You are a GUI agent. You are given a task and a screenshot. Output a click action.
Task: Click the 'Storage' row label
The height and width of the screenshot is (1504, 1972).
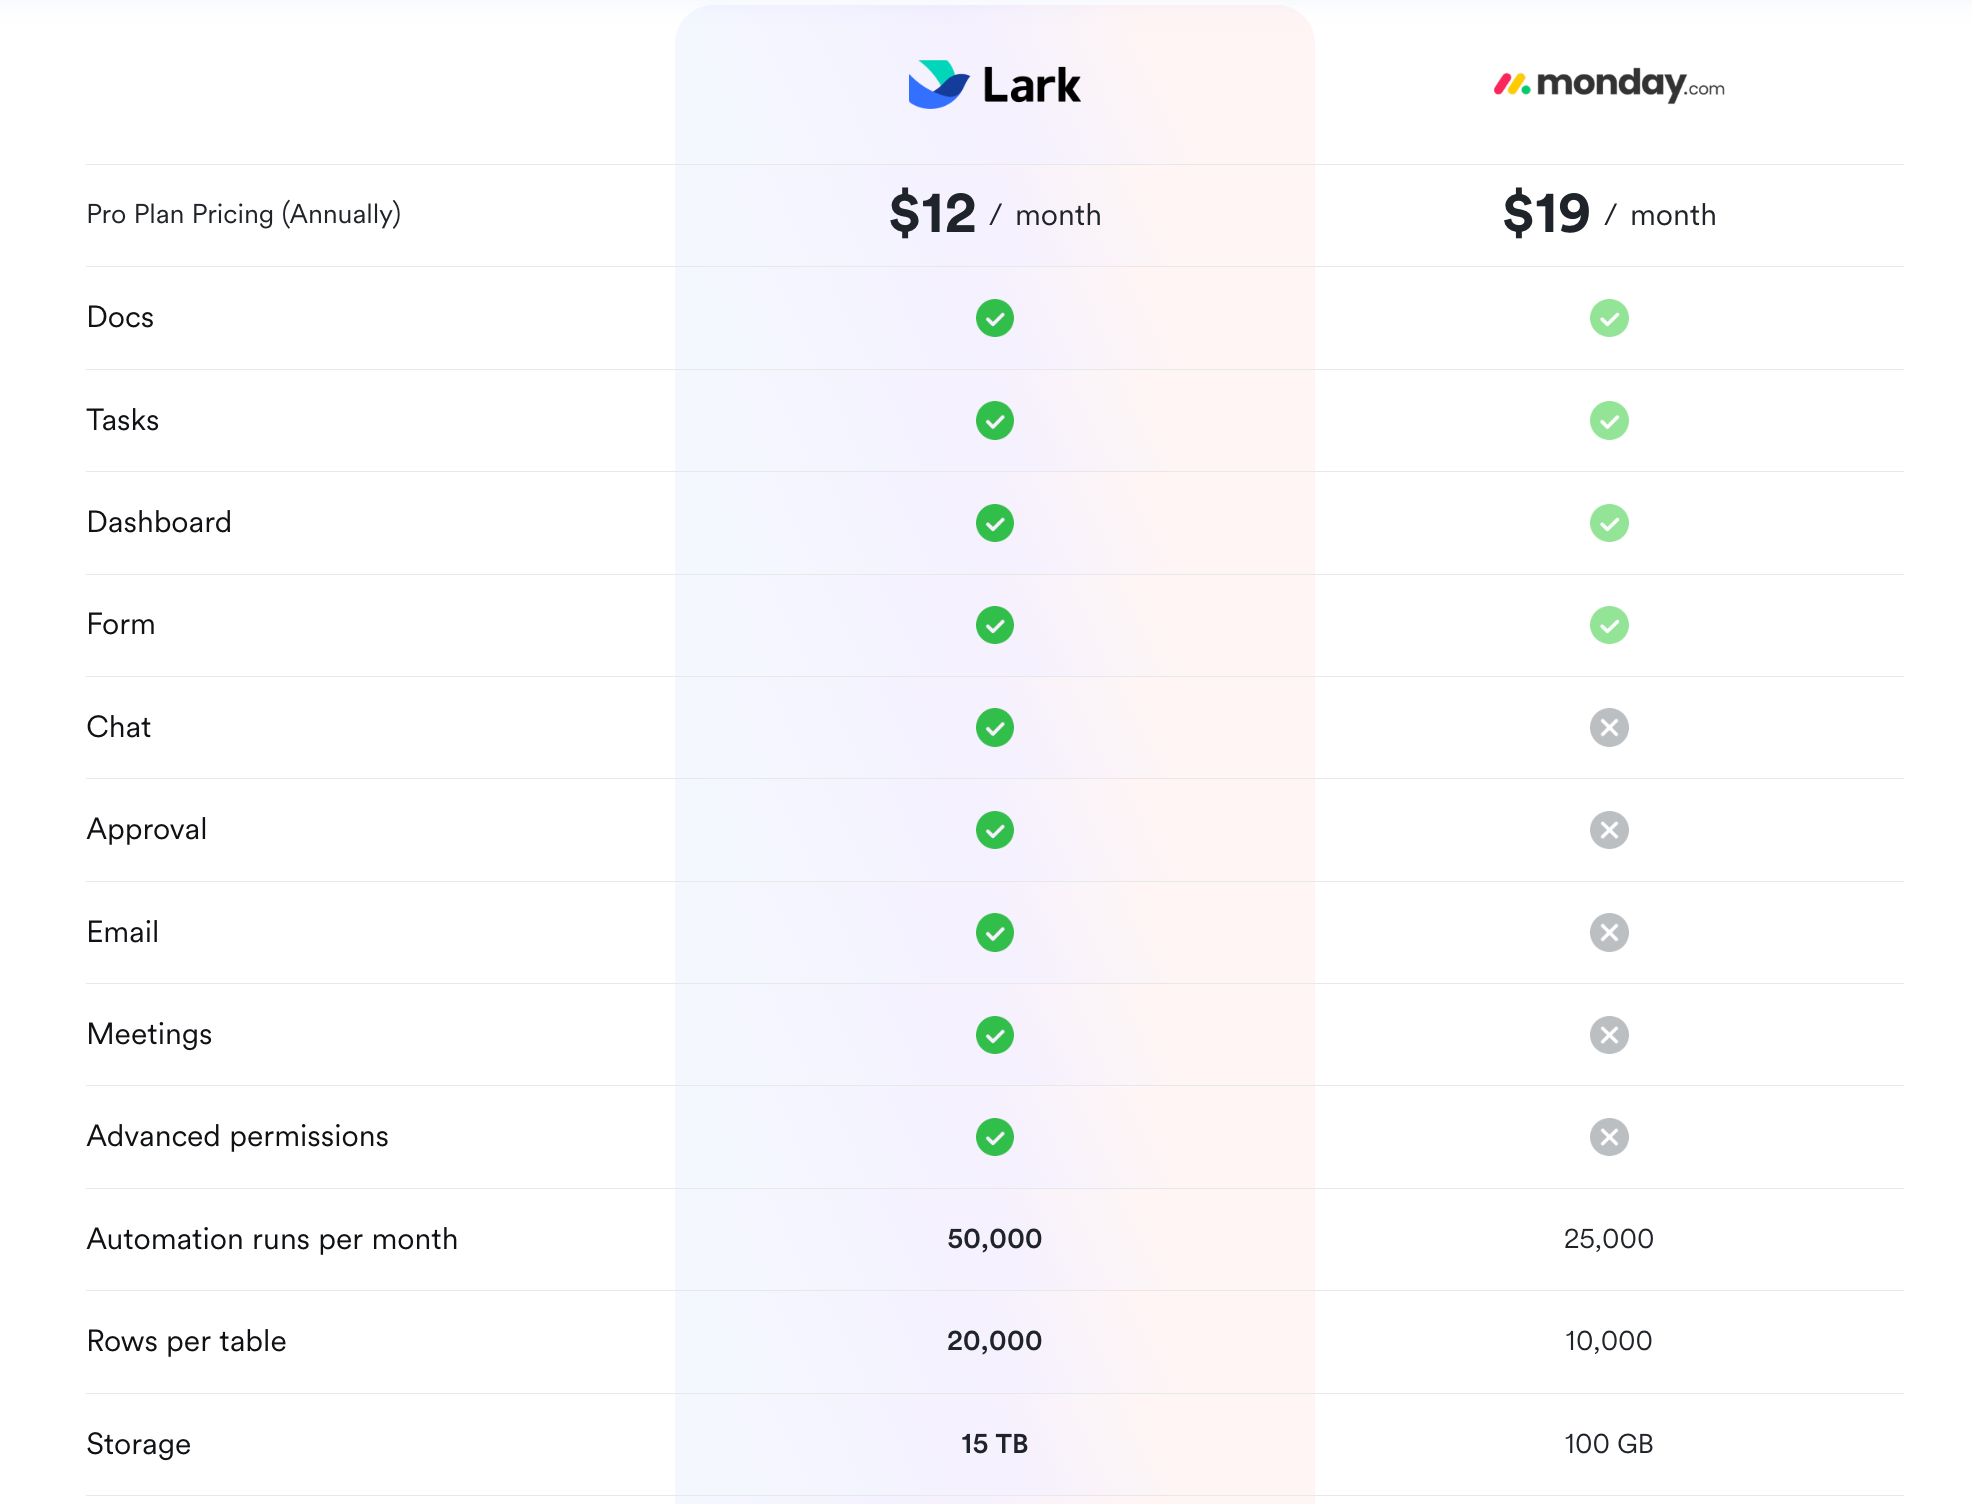pos(139,1445)
